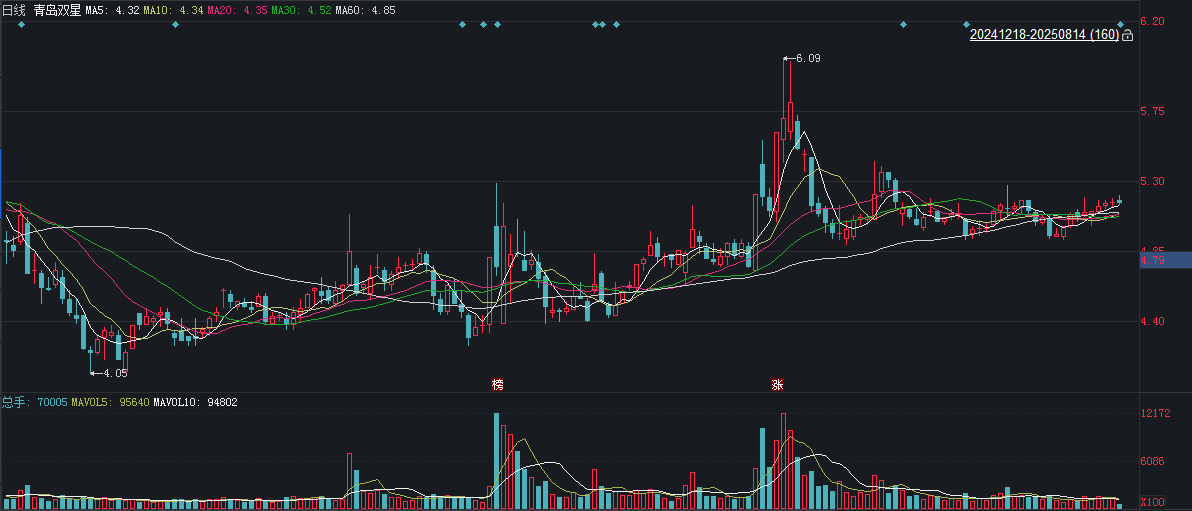Click the 6086 volume axis label

coord(1153,460)
